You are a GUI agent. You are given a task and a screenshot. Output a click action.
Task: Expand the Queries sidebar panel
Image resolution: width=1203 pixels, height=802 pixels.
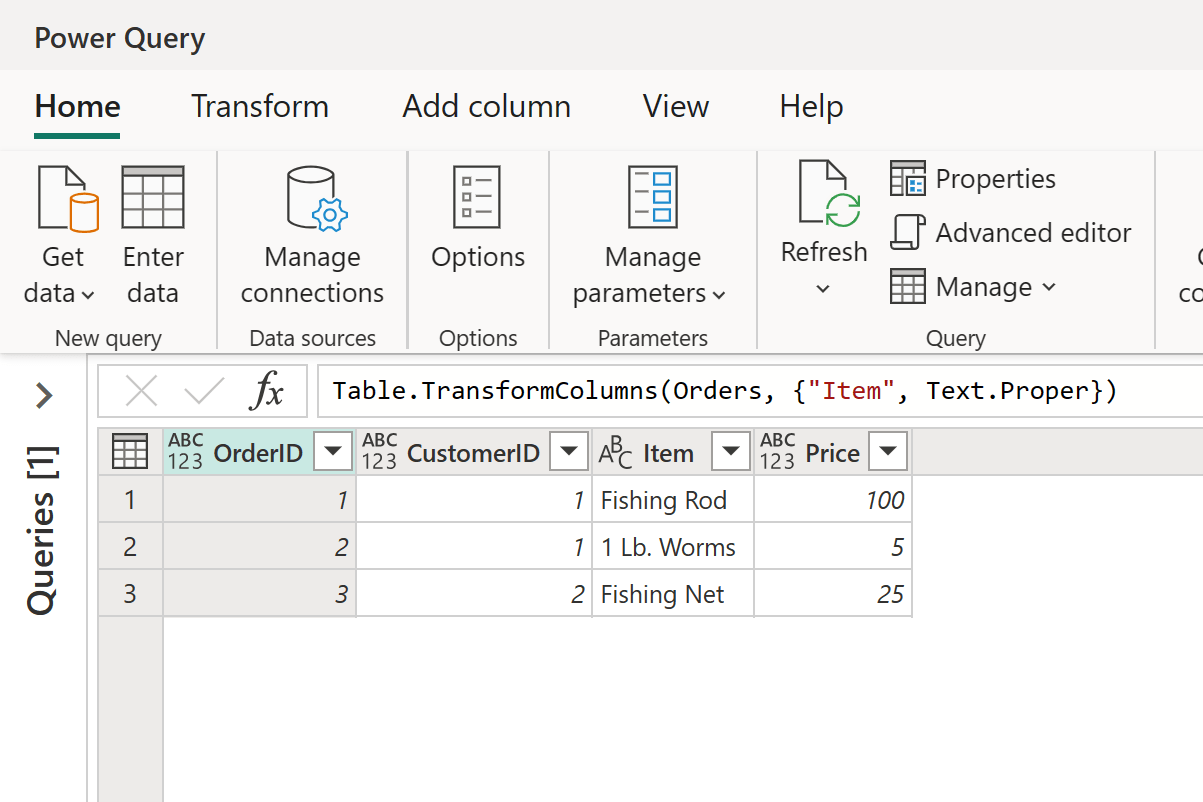pyautogui.click(x=41, y=395)
